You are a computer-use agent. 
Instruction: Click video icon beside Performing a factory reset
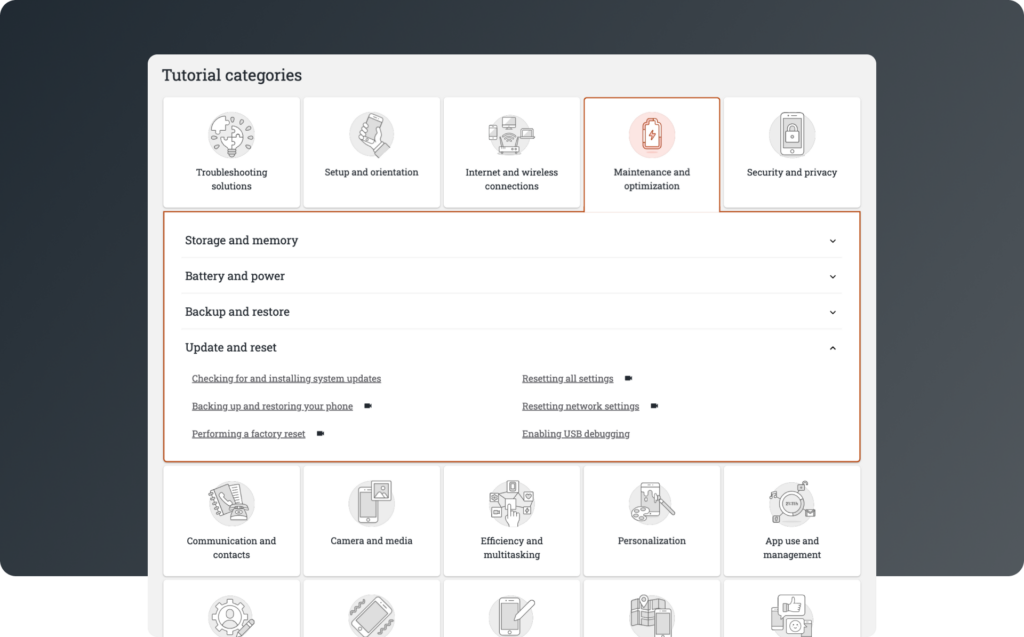pyautogui.click(x=320, y=433)
